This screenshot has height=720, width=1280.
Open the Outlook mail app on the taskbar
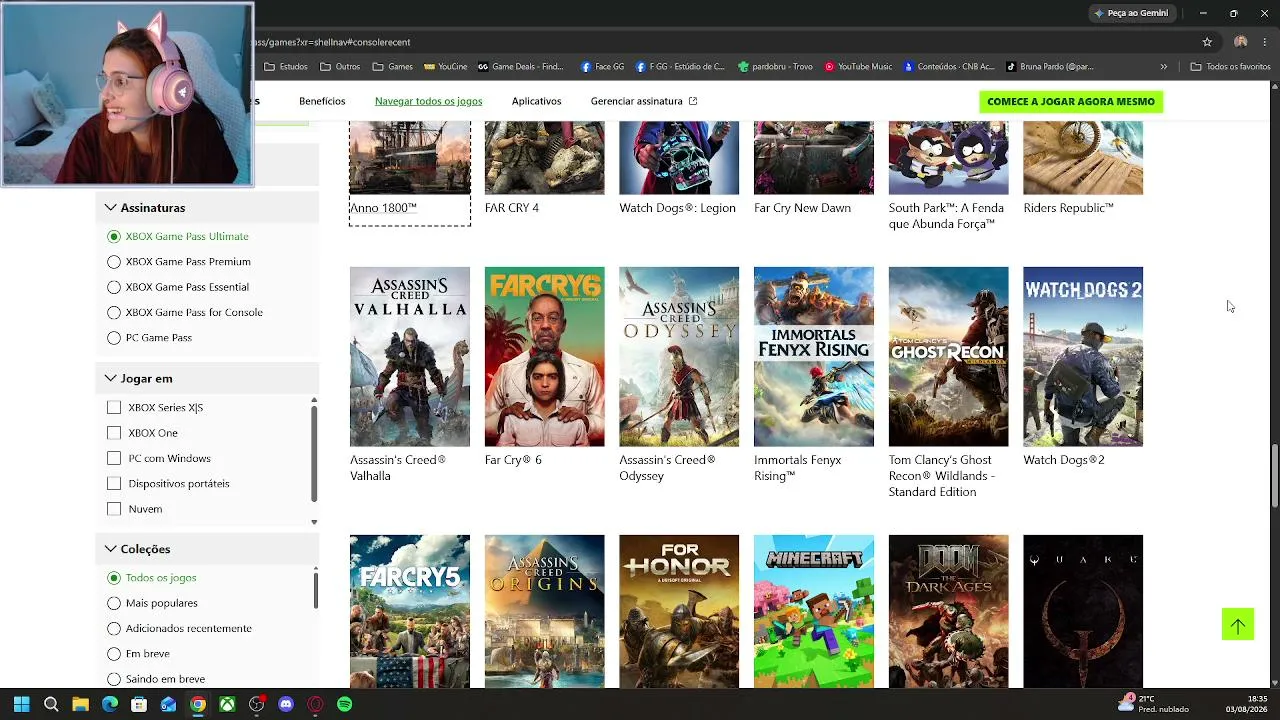tap(168, 704)
